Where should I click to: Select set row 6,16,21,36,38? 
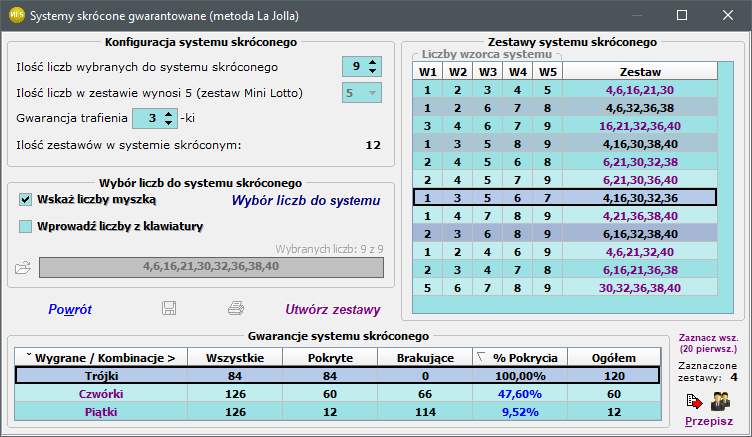pyautogui.click(x=565, y=270)
